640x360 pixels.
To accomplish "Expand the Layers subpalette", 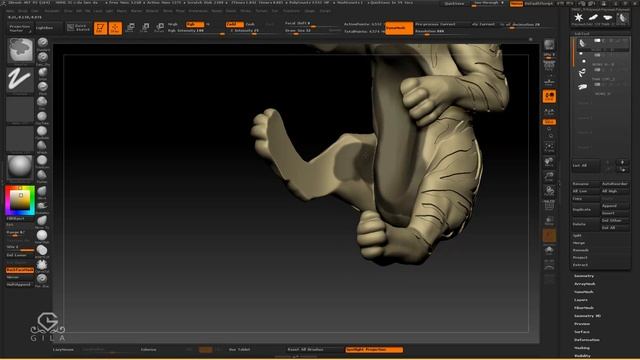I will click(581, 300).
